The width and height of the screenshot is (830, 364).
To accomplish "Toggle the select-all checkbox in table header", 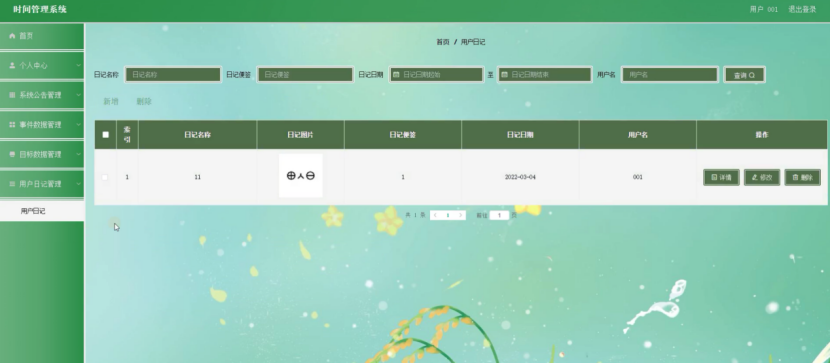I will point(105,135).
